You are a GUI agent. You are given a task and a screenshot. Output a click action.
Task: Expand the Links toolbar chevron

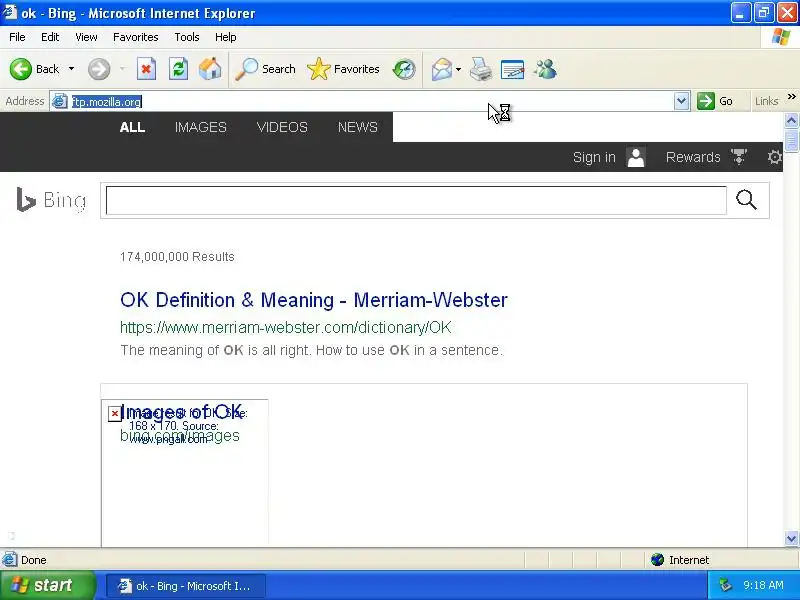pyautogui.click(x=791, y=97)
